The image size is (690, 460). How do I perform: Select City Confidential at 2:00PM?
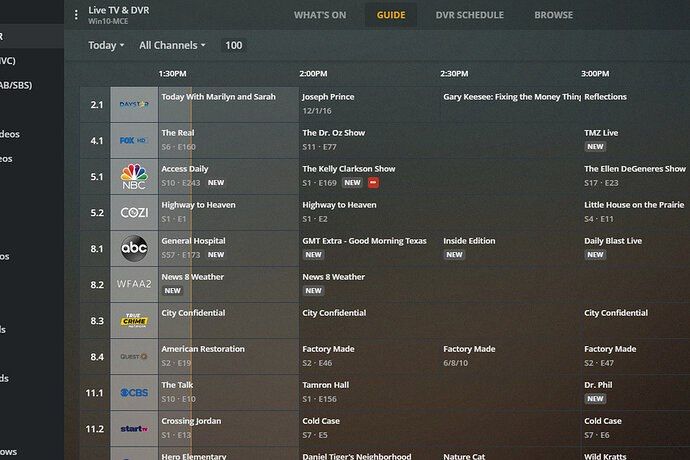[440, 320]
